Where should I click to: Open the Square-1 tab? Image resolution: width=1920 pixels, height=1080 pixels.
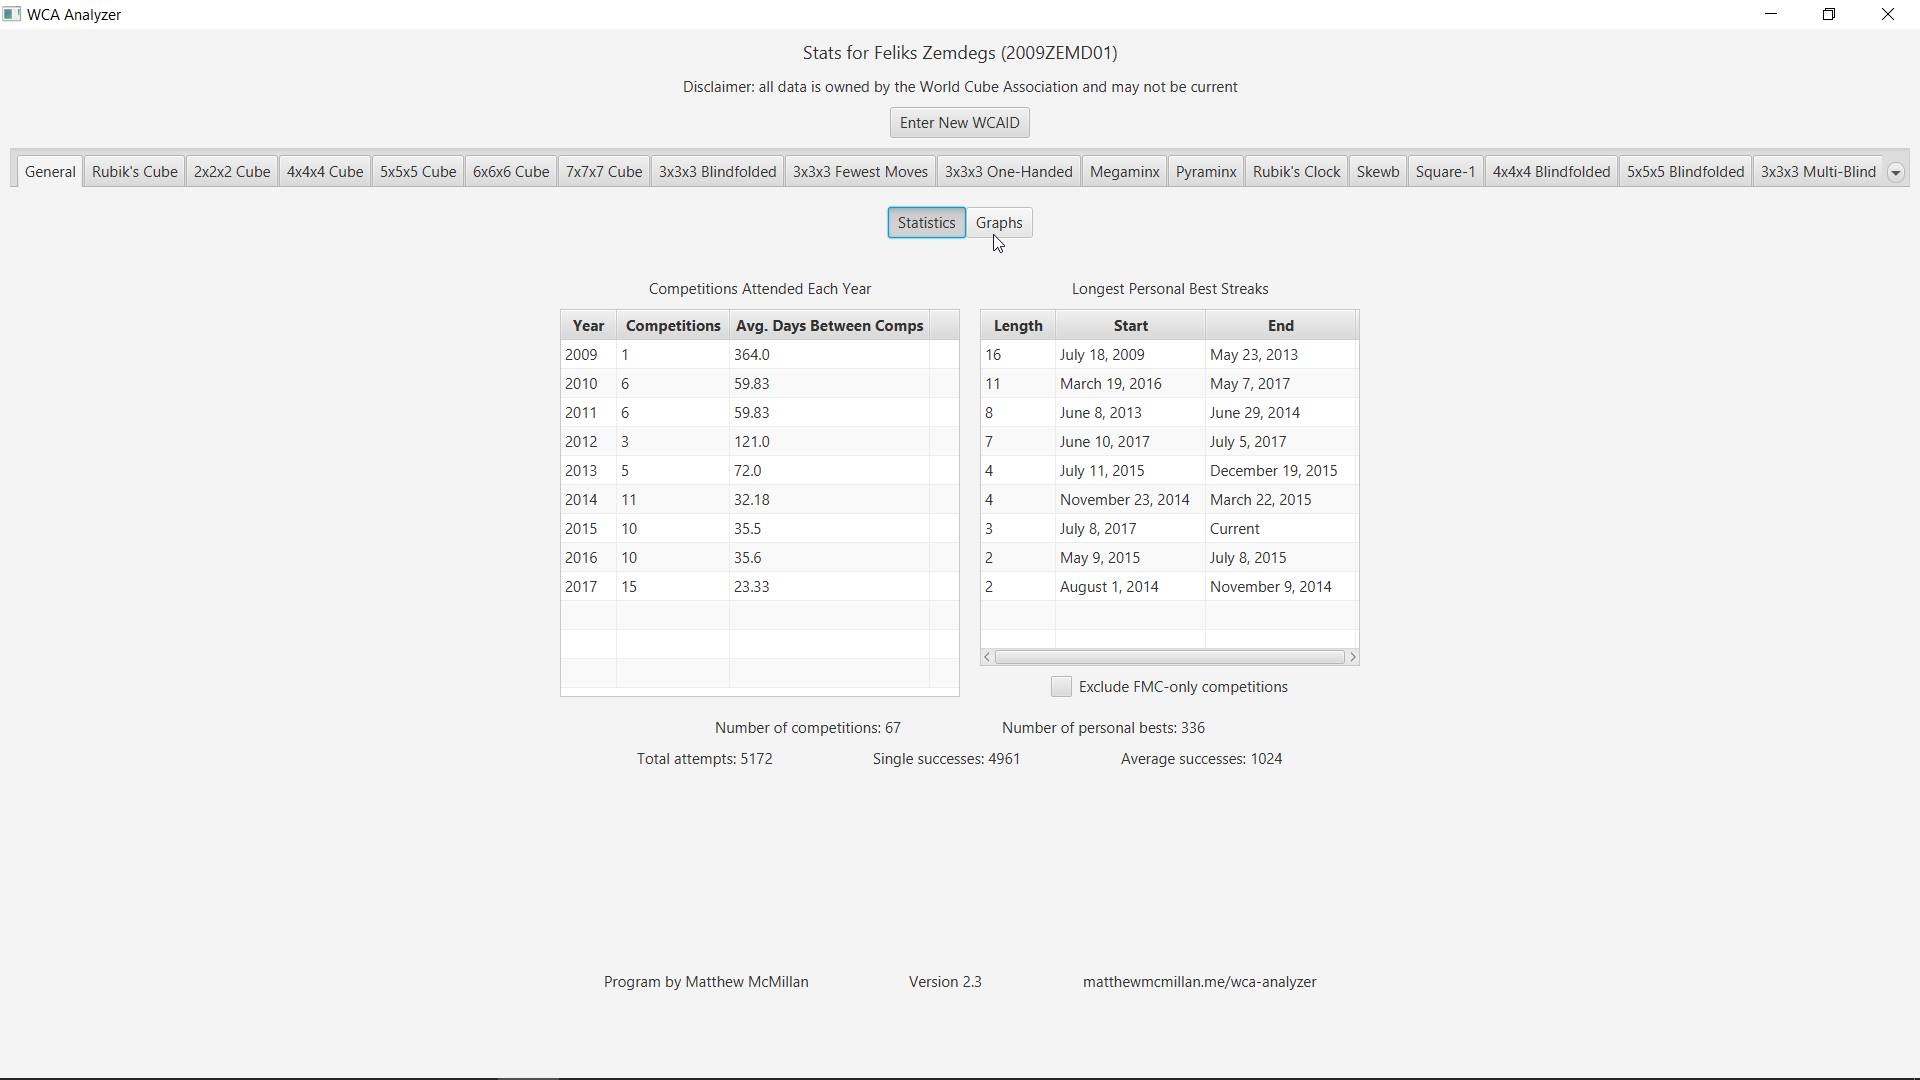tap(1446, 172)
